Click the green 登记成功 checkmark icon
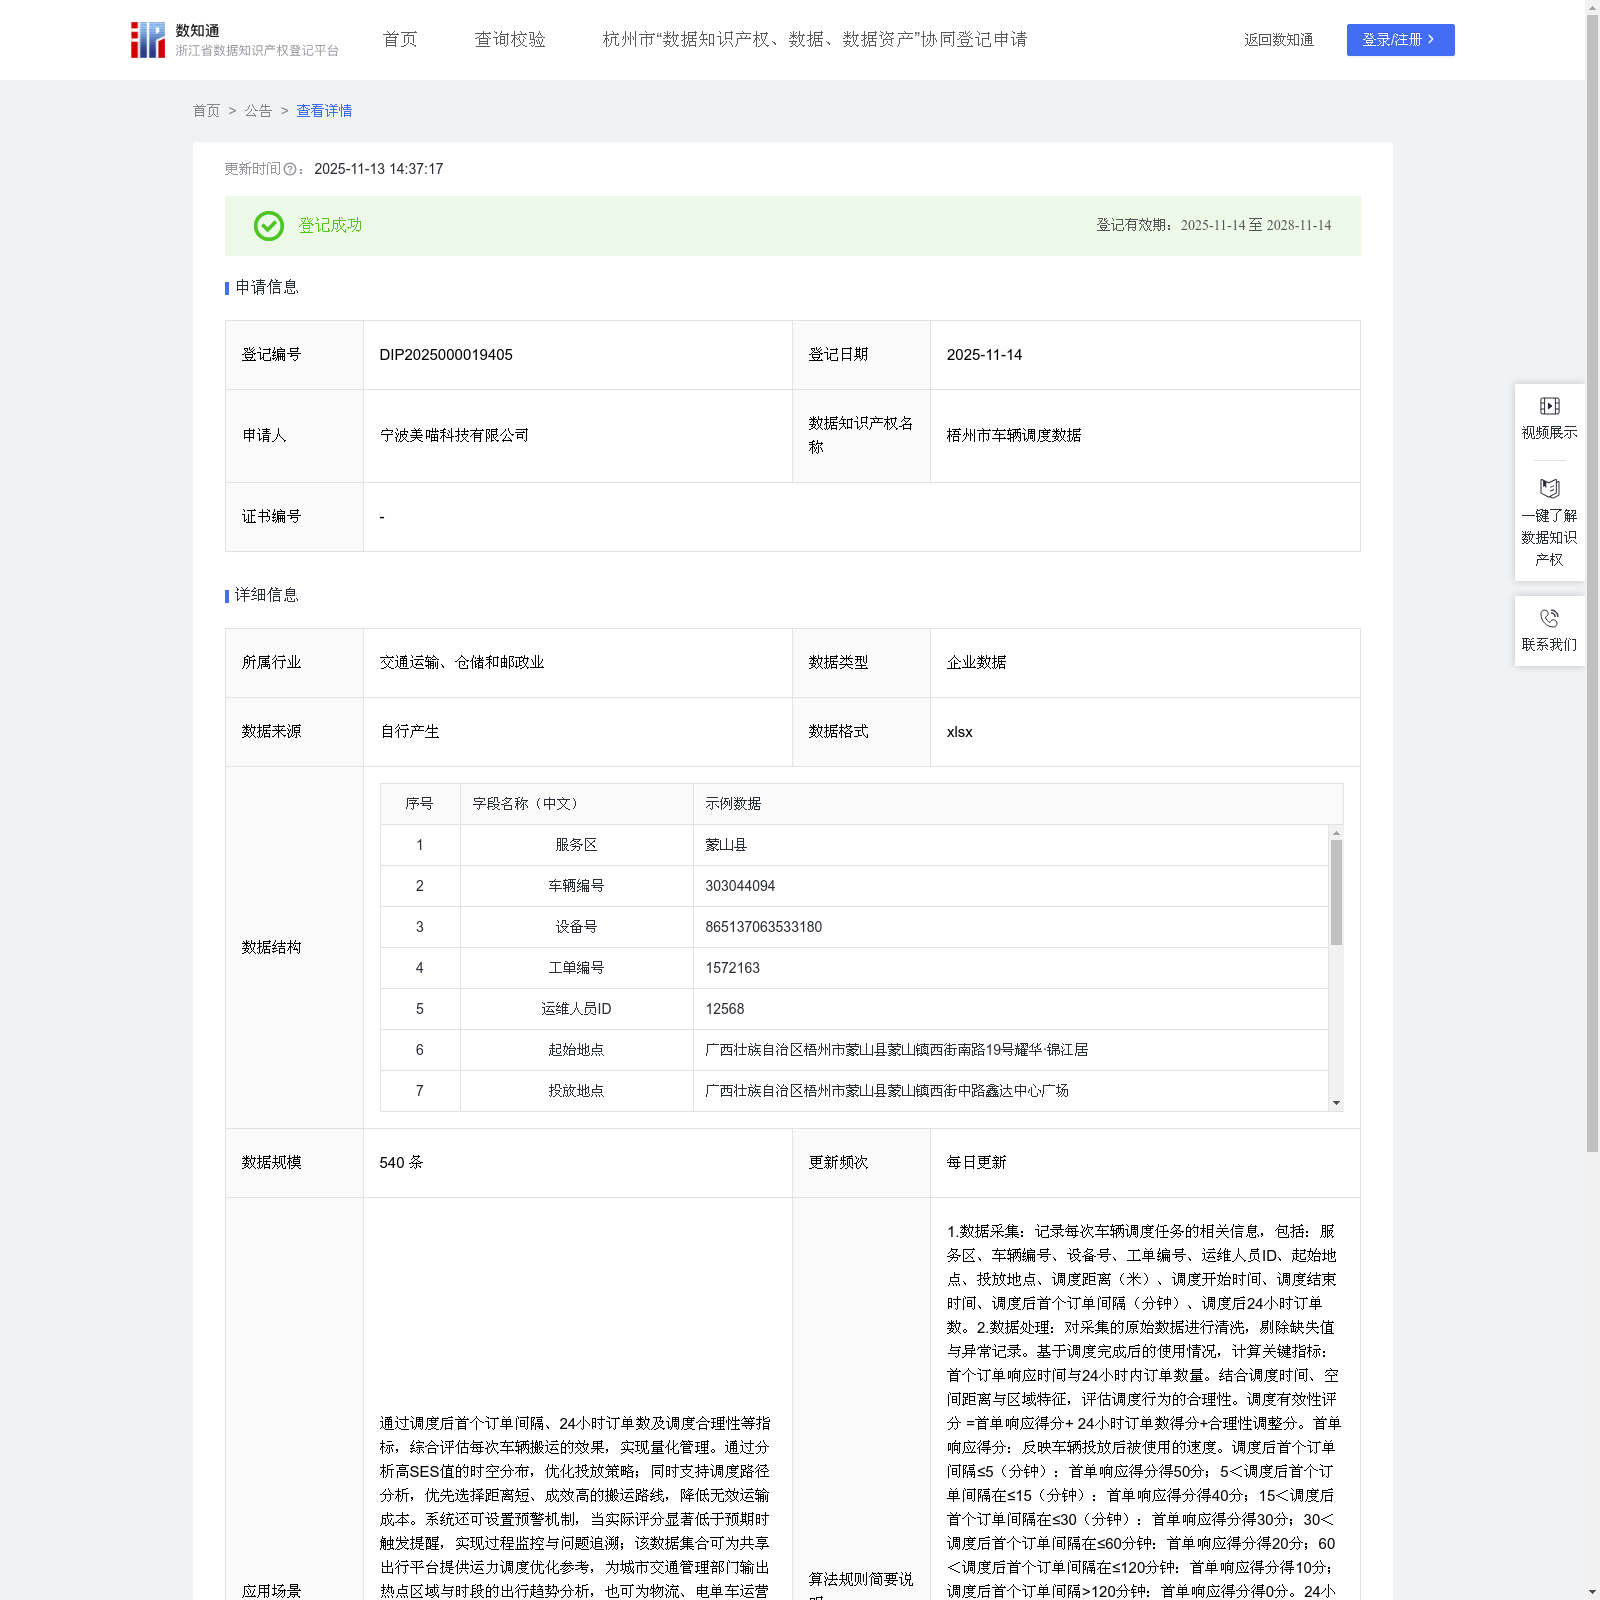Image resolution: width=1600 pixels, height=1600 pixels. coord(268,226)
